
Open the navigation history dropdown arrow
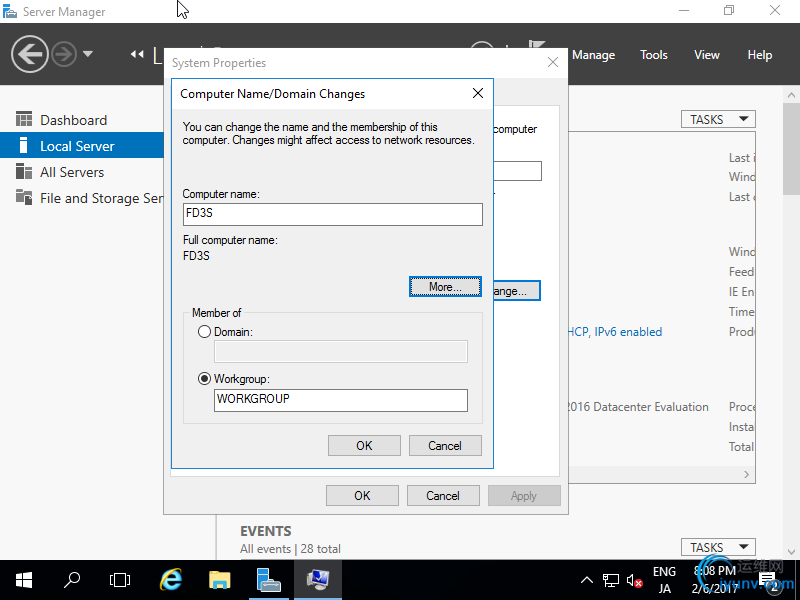[x=88, y=54]
